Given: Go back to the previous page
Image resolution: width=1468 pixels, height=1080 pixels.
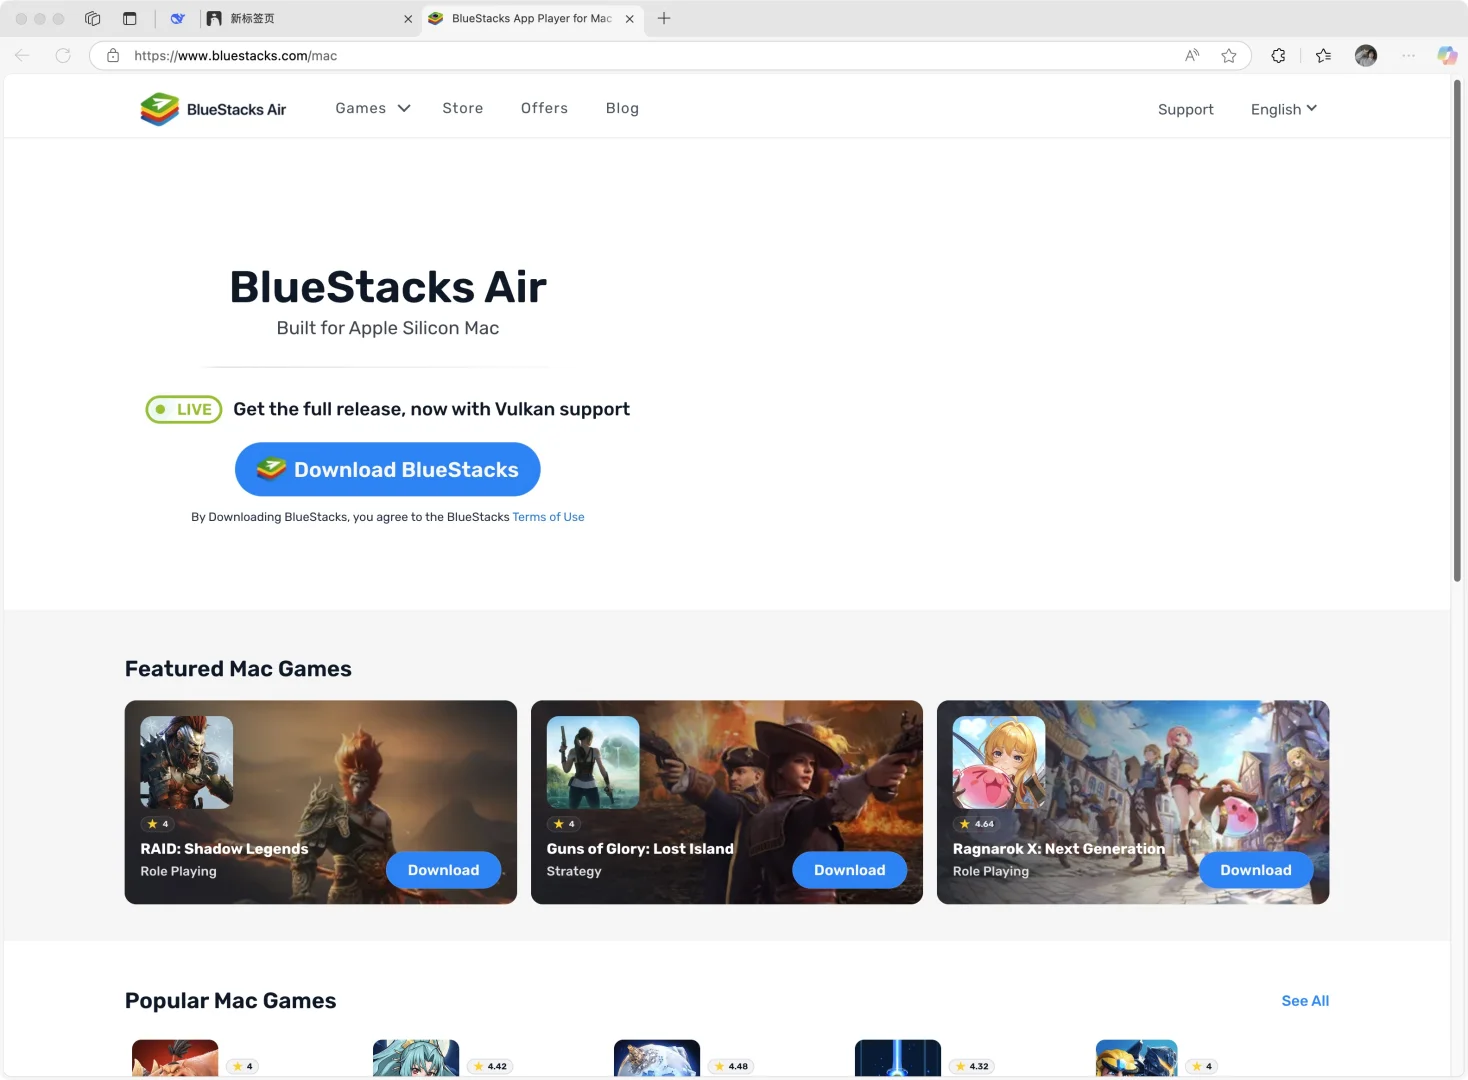Looking at the screenshot, I should coord(22,55).
